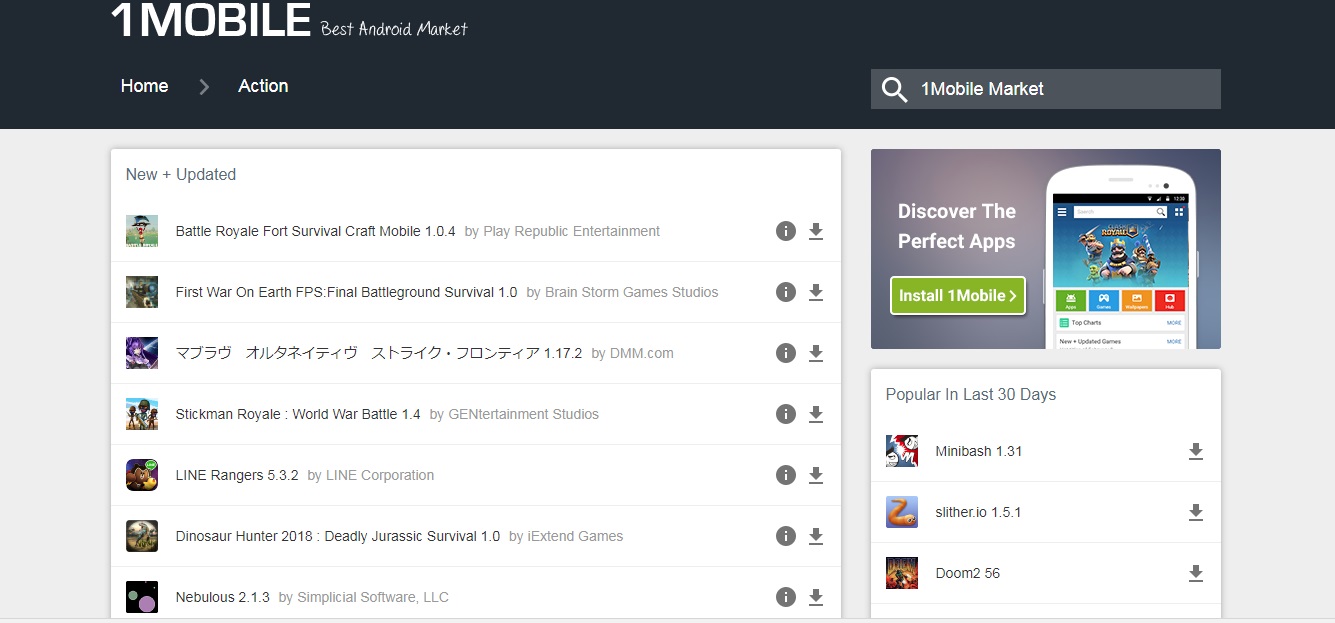Open slither.io 1.5.1 title
Image resolution: width=1335 pixels, height=623 pixels.
978,512
